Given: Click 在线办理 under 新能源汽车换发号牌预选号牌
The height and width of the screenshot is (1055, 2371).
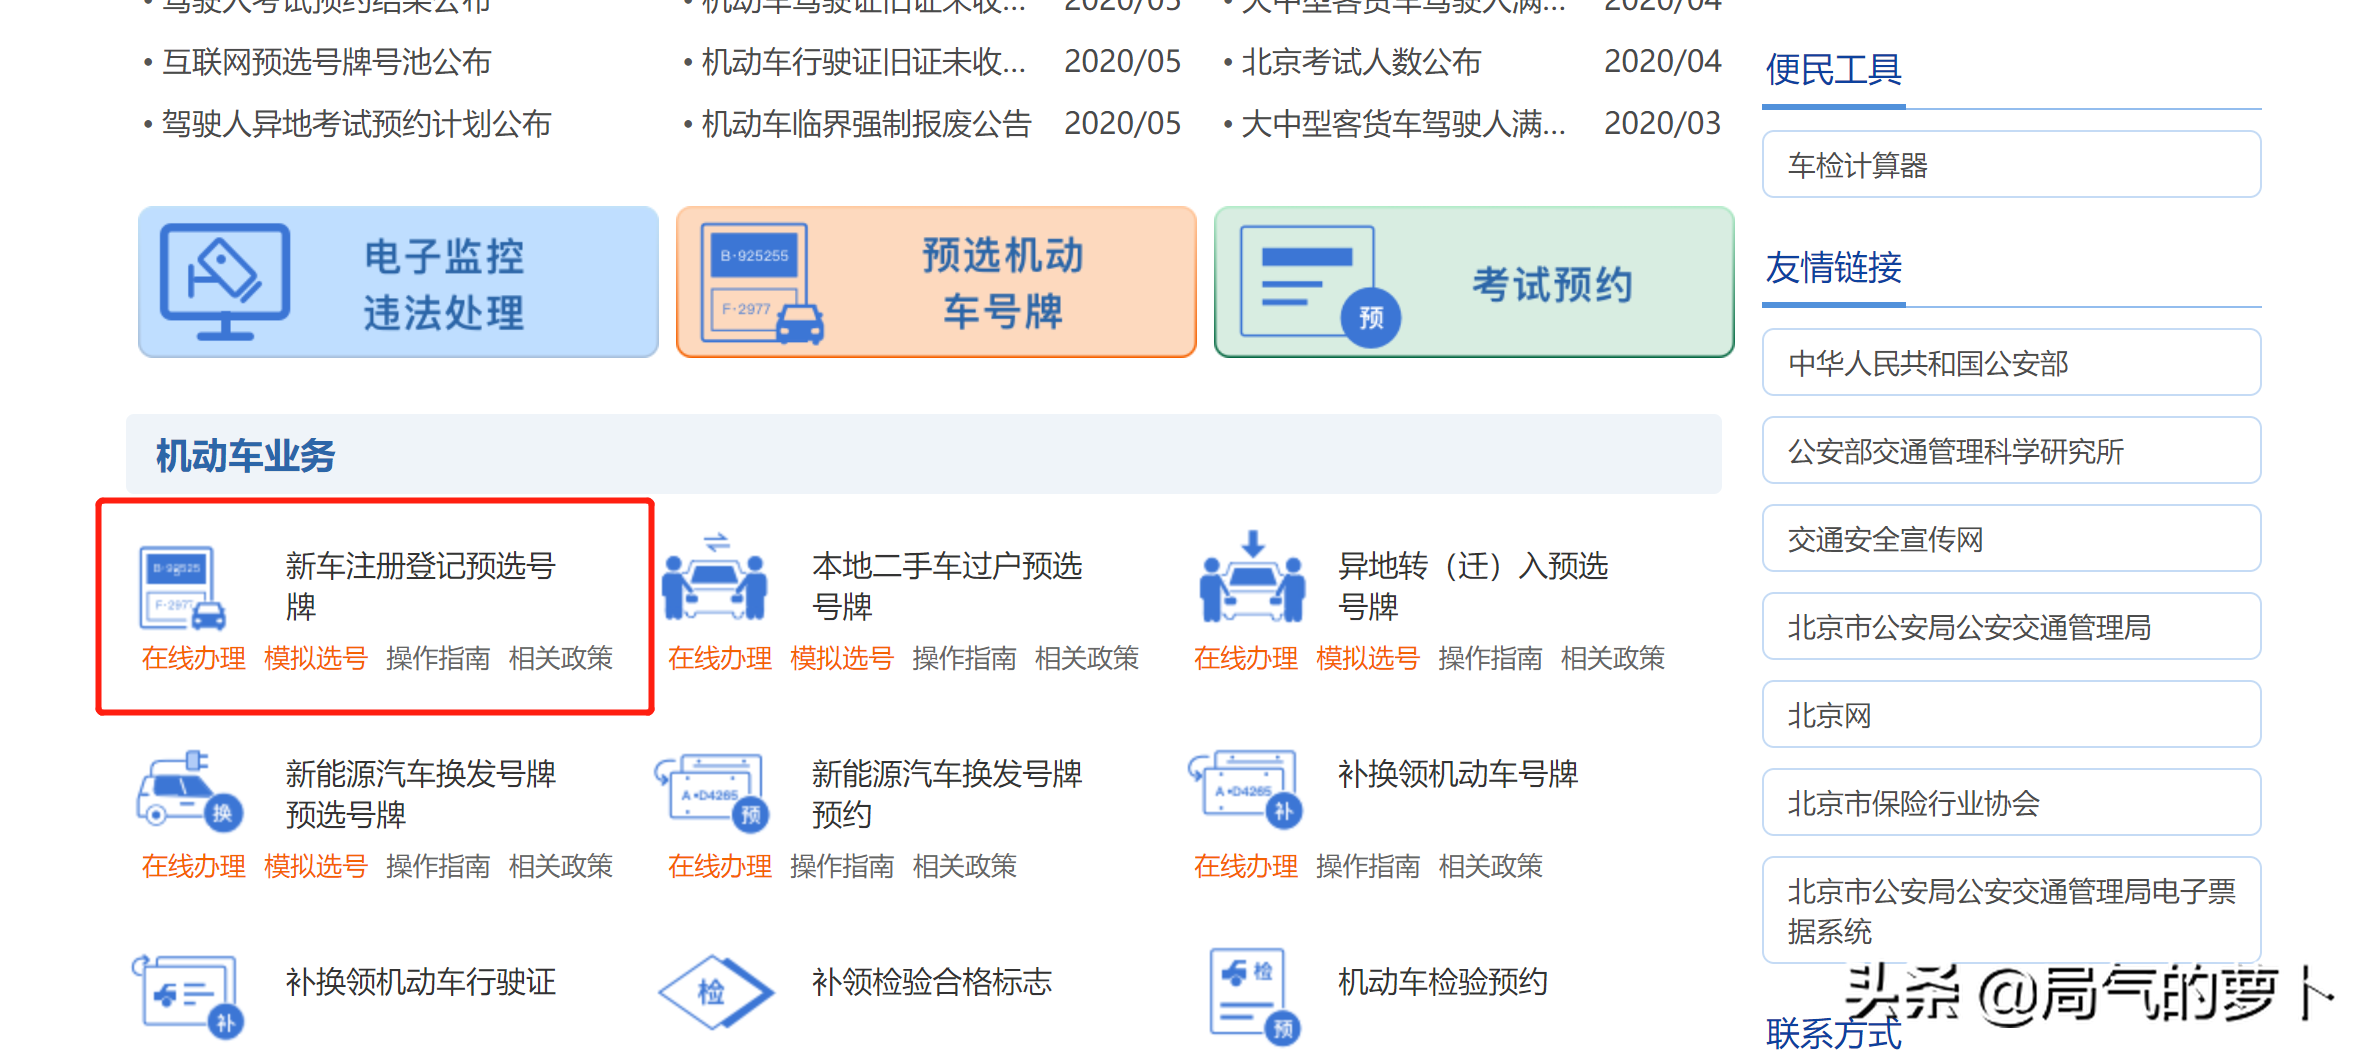Looking at the screenshot, I should point(193,867).
